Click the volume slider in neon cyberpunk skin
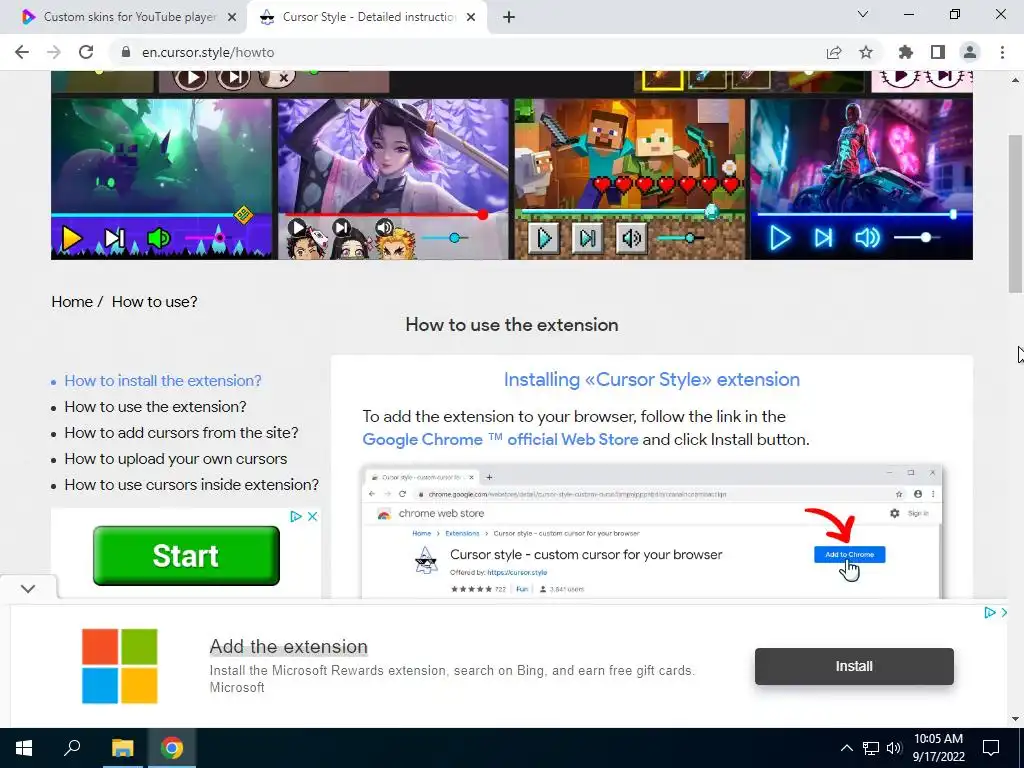Viewport: 1024px width, 768px height. 917,238
